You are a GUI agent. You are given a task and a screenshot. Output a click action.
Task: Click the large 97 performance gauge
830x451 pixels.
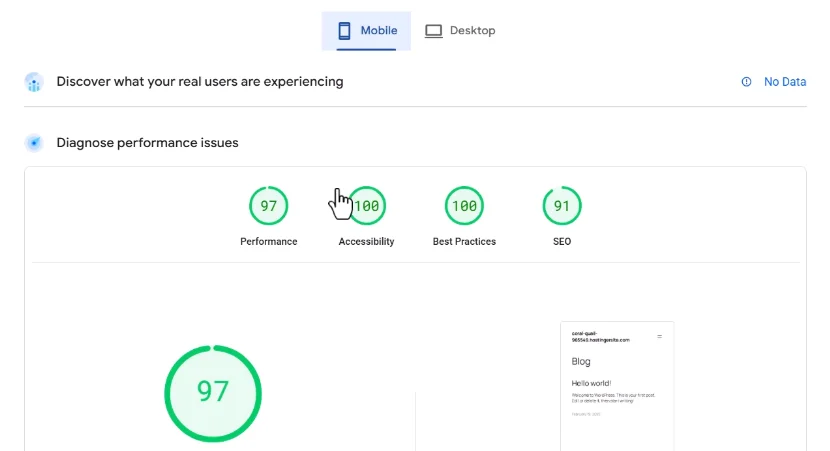213,393
